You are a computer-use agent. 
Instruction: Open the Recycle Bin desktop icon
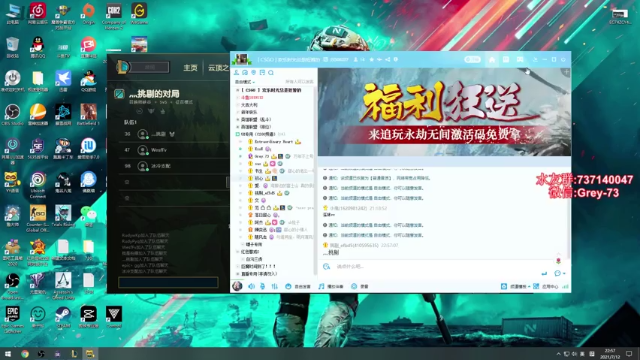[12, 47]
